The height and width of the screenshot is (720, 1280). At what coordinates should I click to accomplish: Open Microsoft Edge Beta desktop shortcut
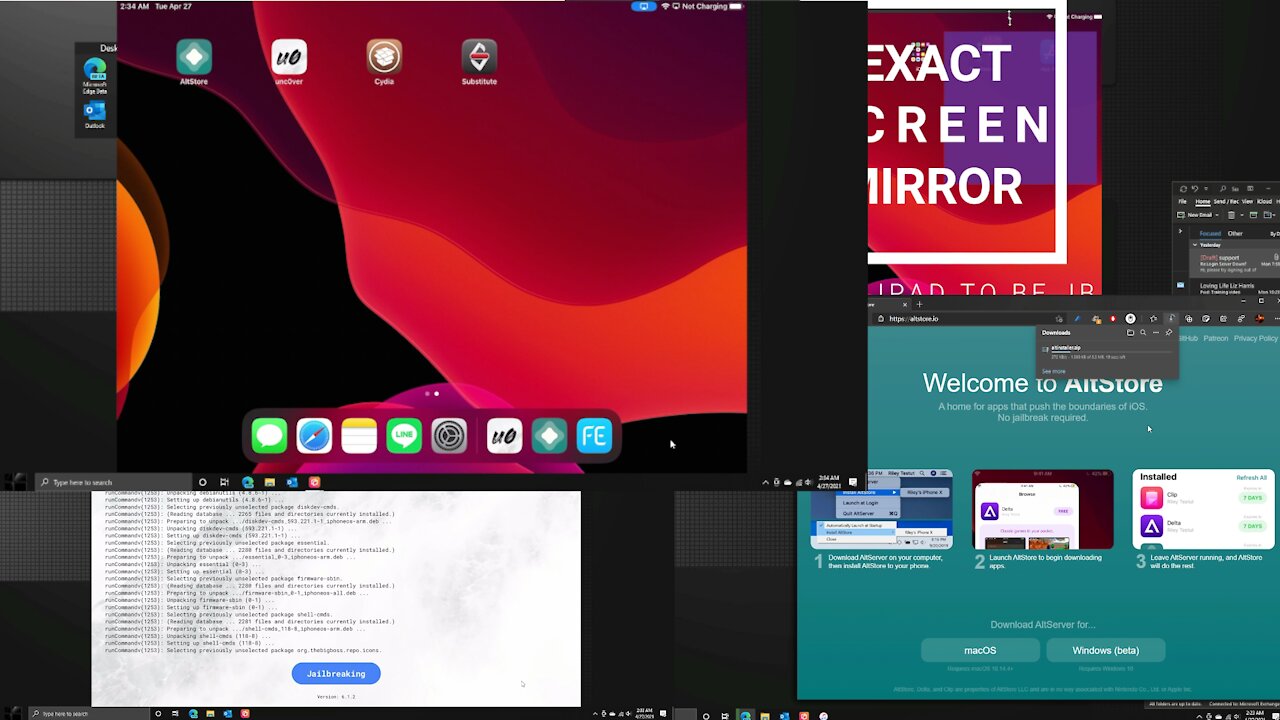[95, 75]
